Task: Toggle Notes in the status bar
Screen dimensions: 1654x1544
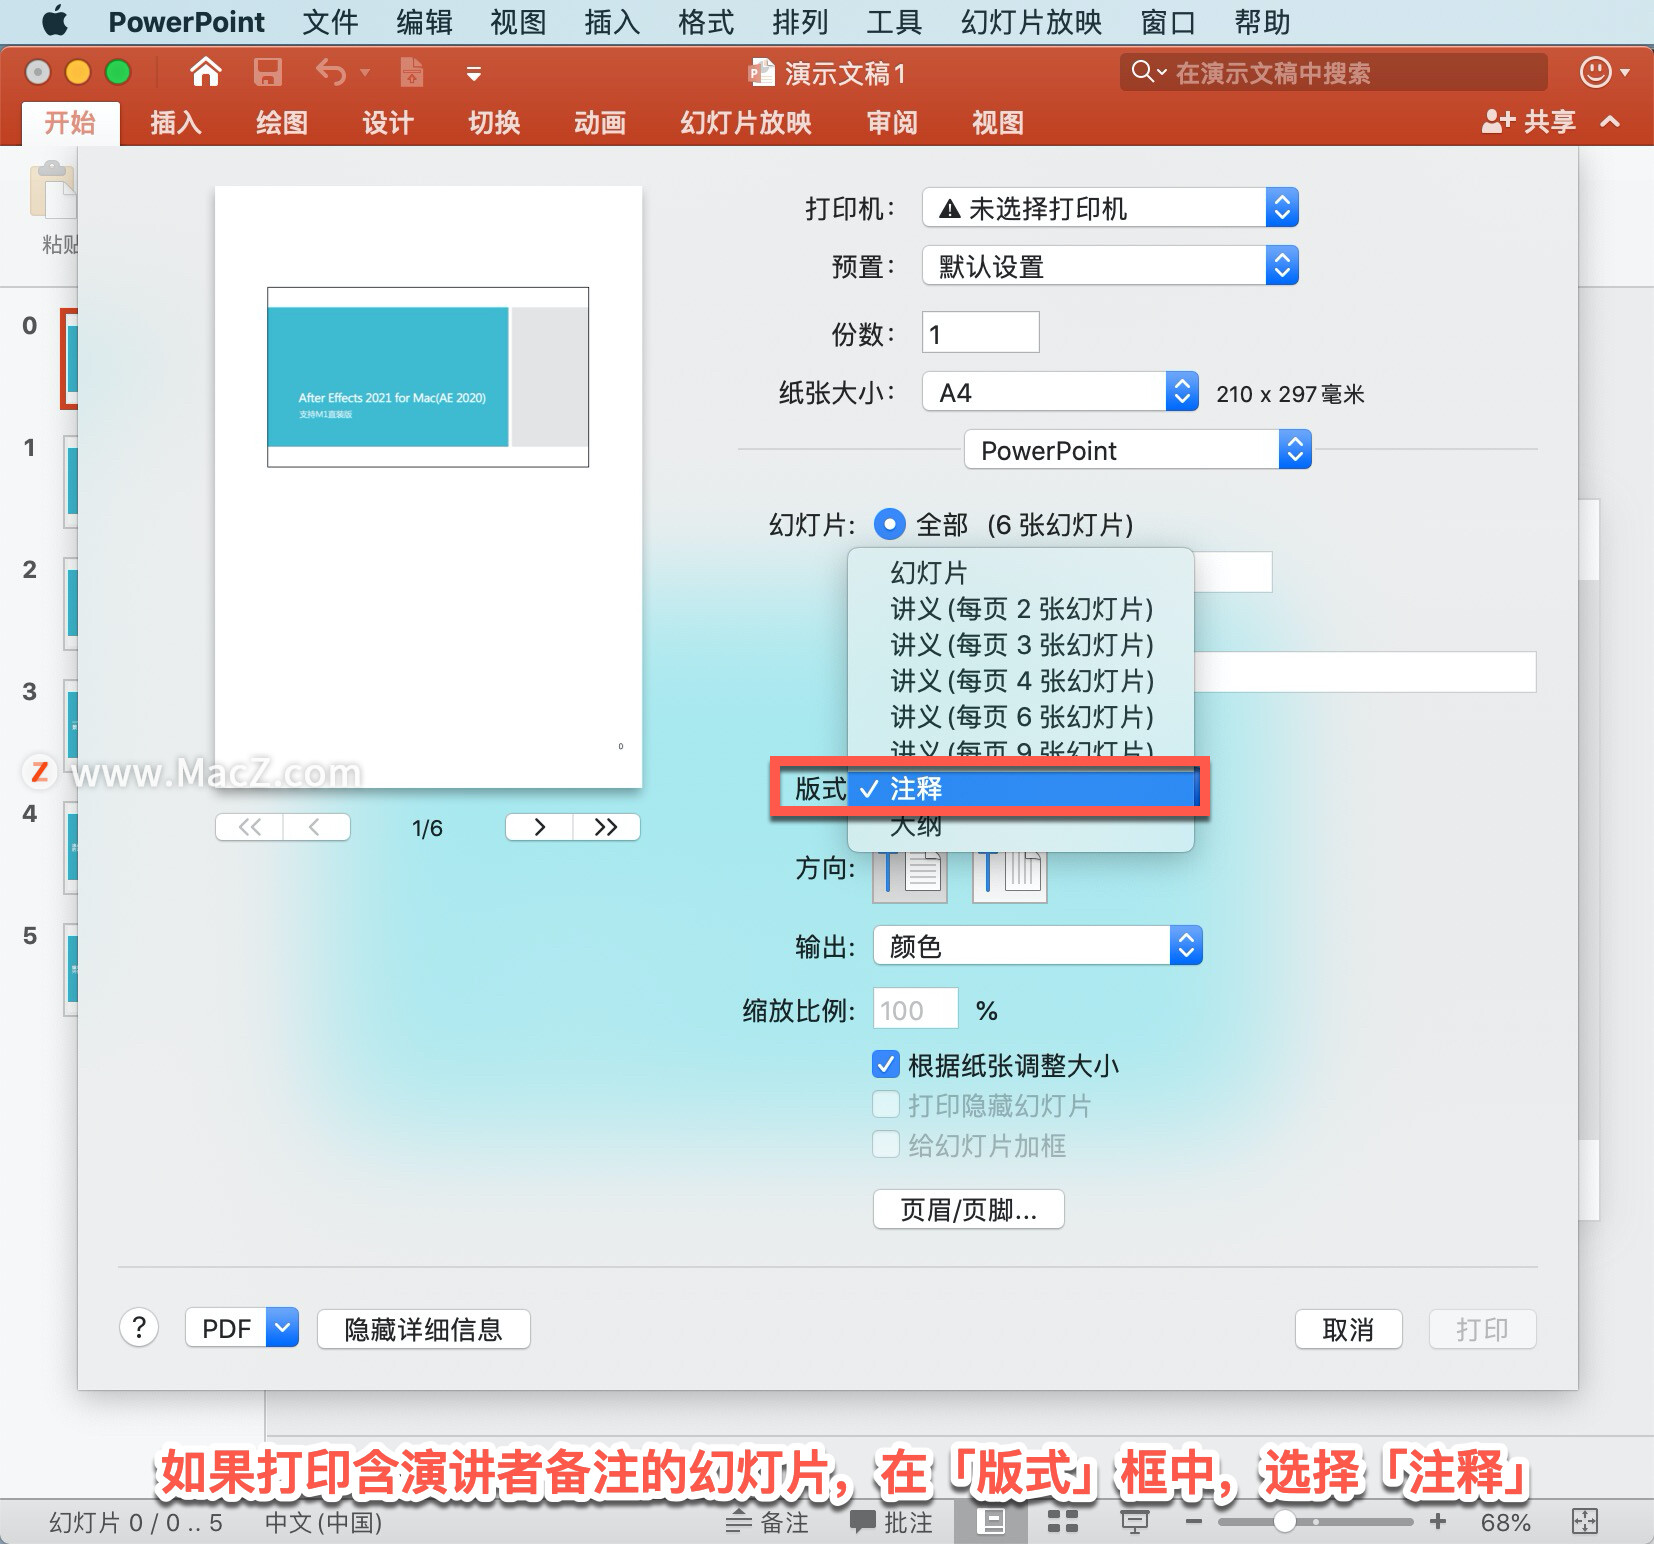Action: pos(767,1522)
